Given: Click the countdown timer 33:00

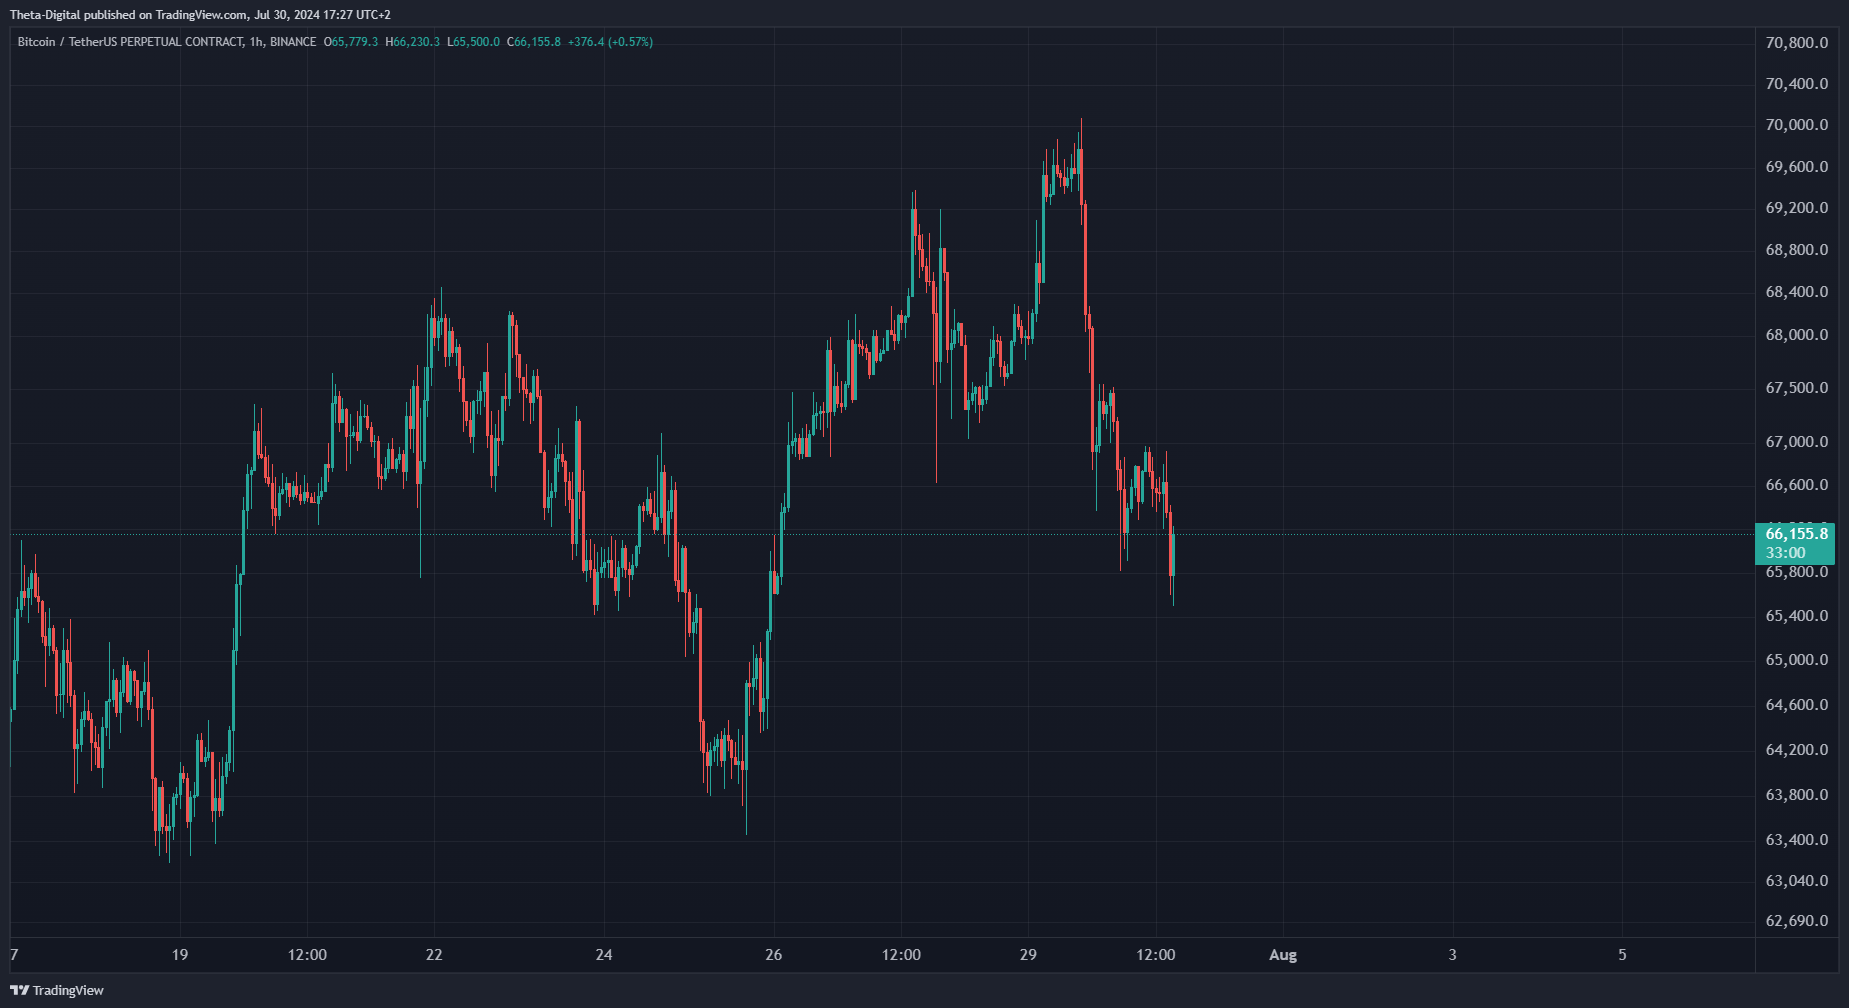Looking at the screenshot, I should click(x=1785, y=553).
